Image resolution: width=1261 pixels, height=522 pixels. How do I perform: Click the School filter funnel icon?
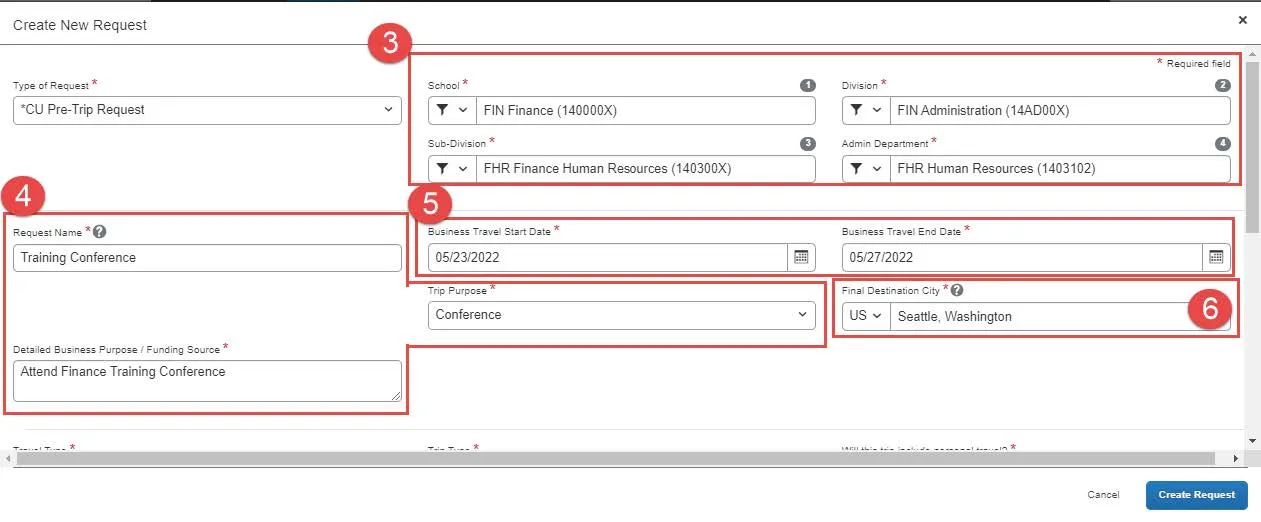(442, 110)
